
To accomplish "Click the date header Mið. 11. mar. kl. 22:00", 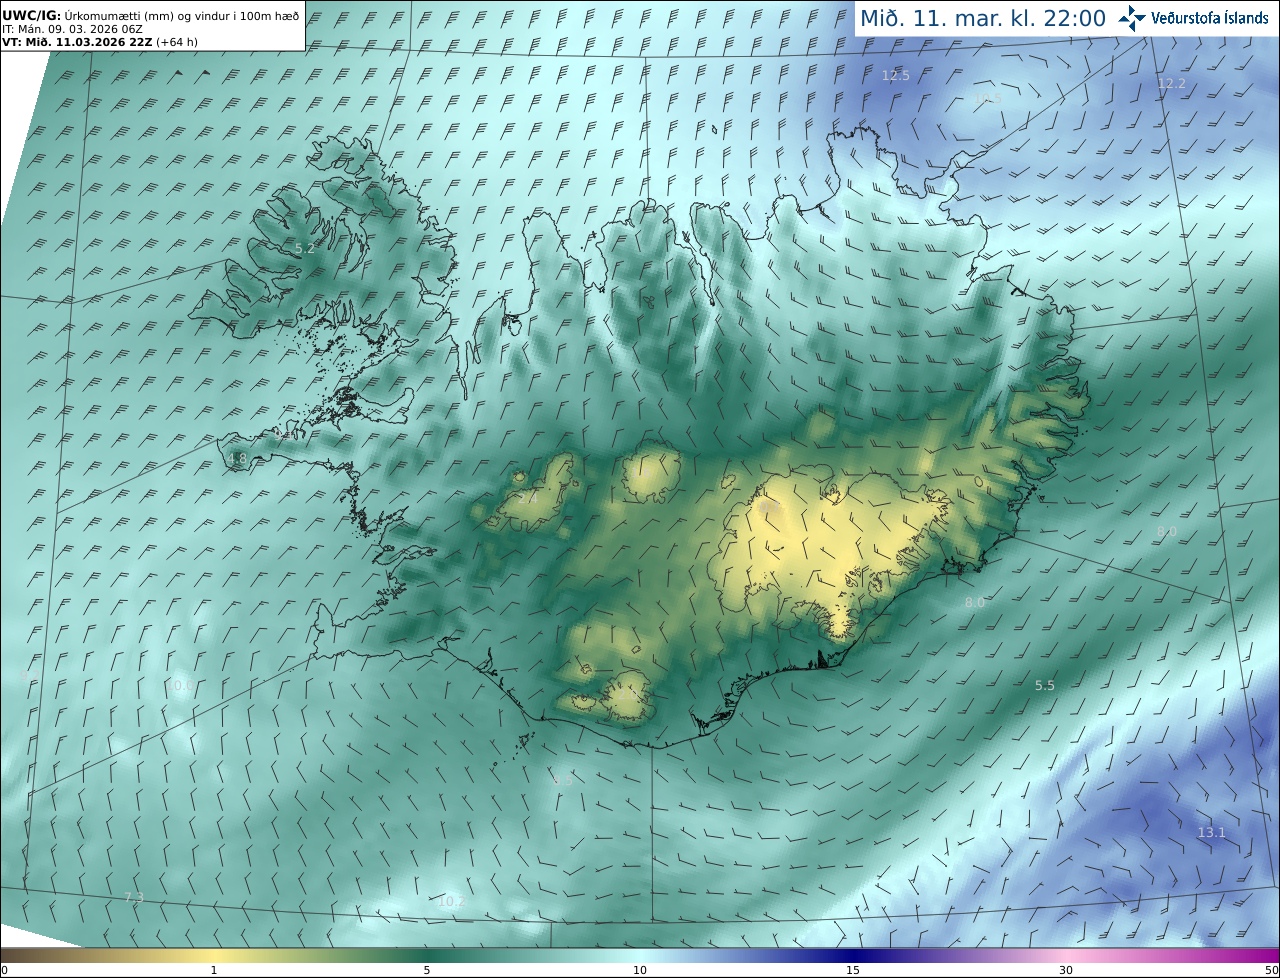I will coord(983,18).
